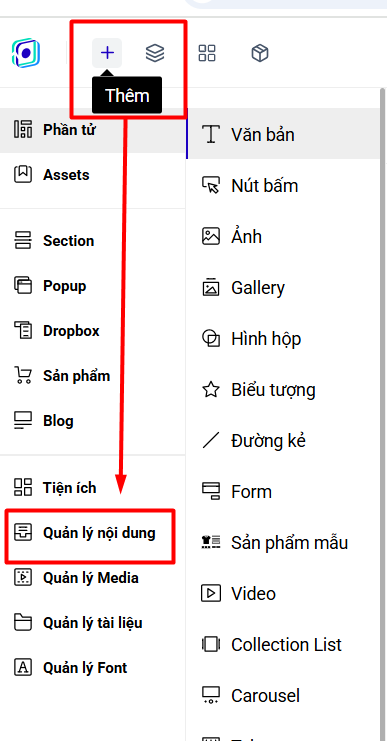This screenshot has height=741, width=387.
Task: Click the app logo icon
Action: (26, 53)
